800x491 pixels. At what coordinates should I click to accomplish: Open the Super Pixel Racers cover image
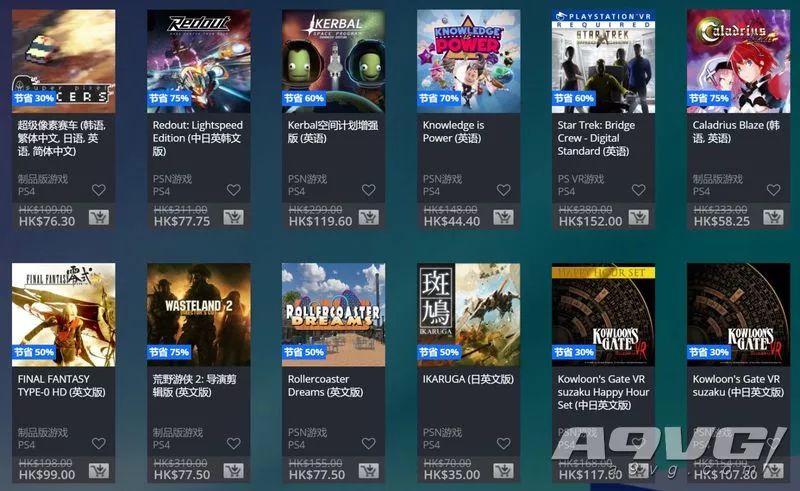pos(64,61)
